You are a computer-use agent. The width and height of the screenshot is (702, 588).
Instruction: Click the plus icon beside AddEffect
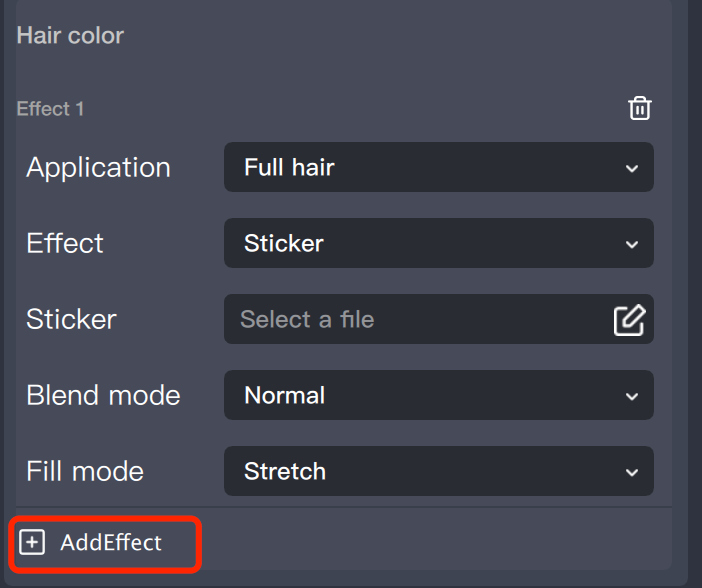[33, 543]
